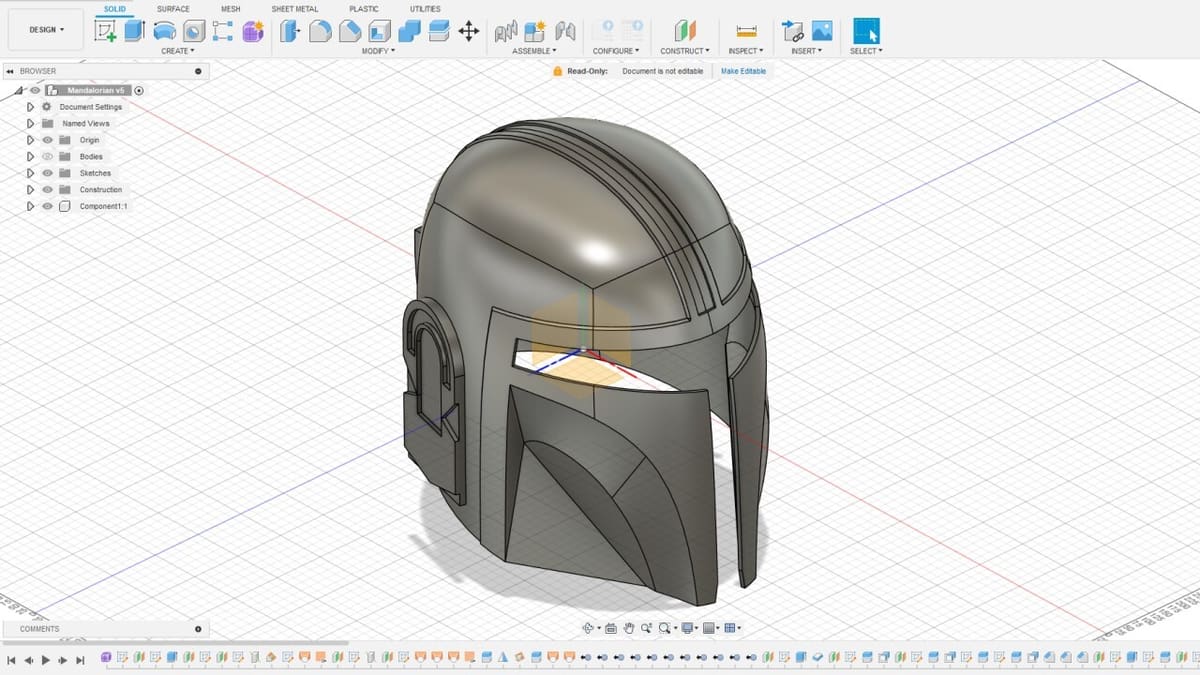Activate the Mandalorian v5 radio button
Viewport: 1200px width, 675px height.
click(x=139, y=90)
